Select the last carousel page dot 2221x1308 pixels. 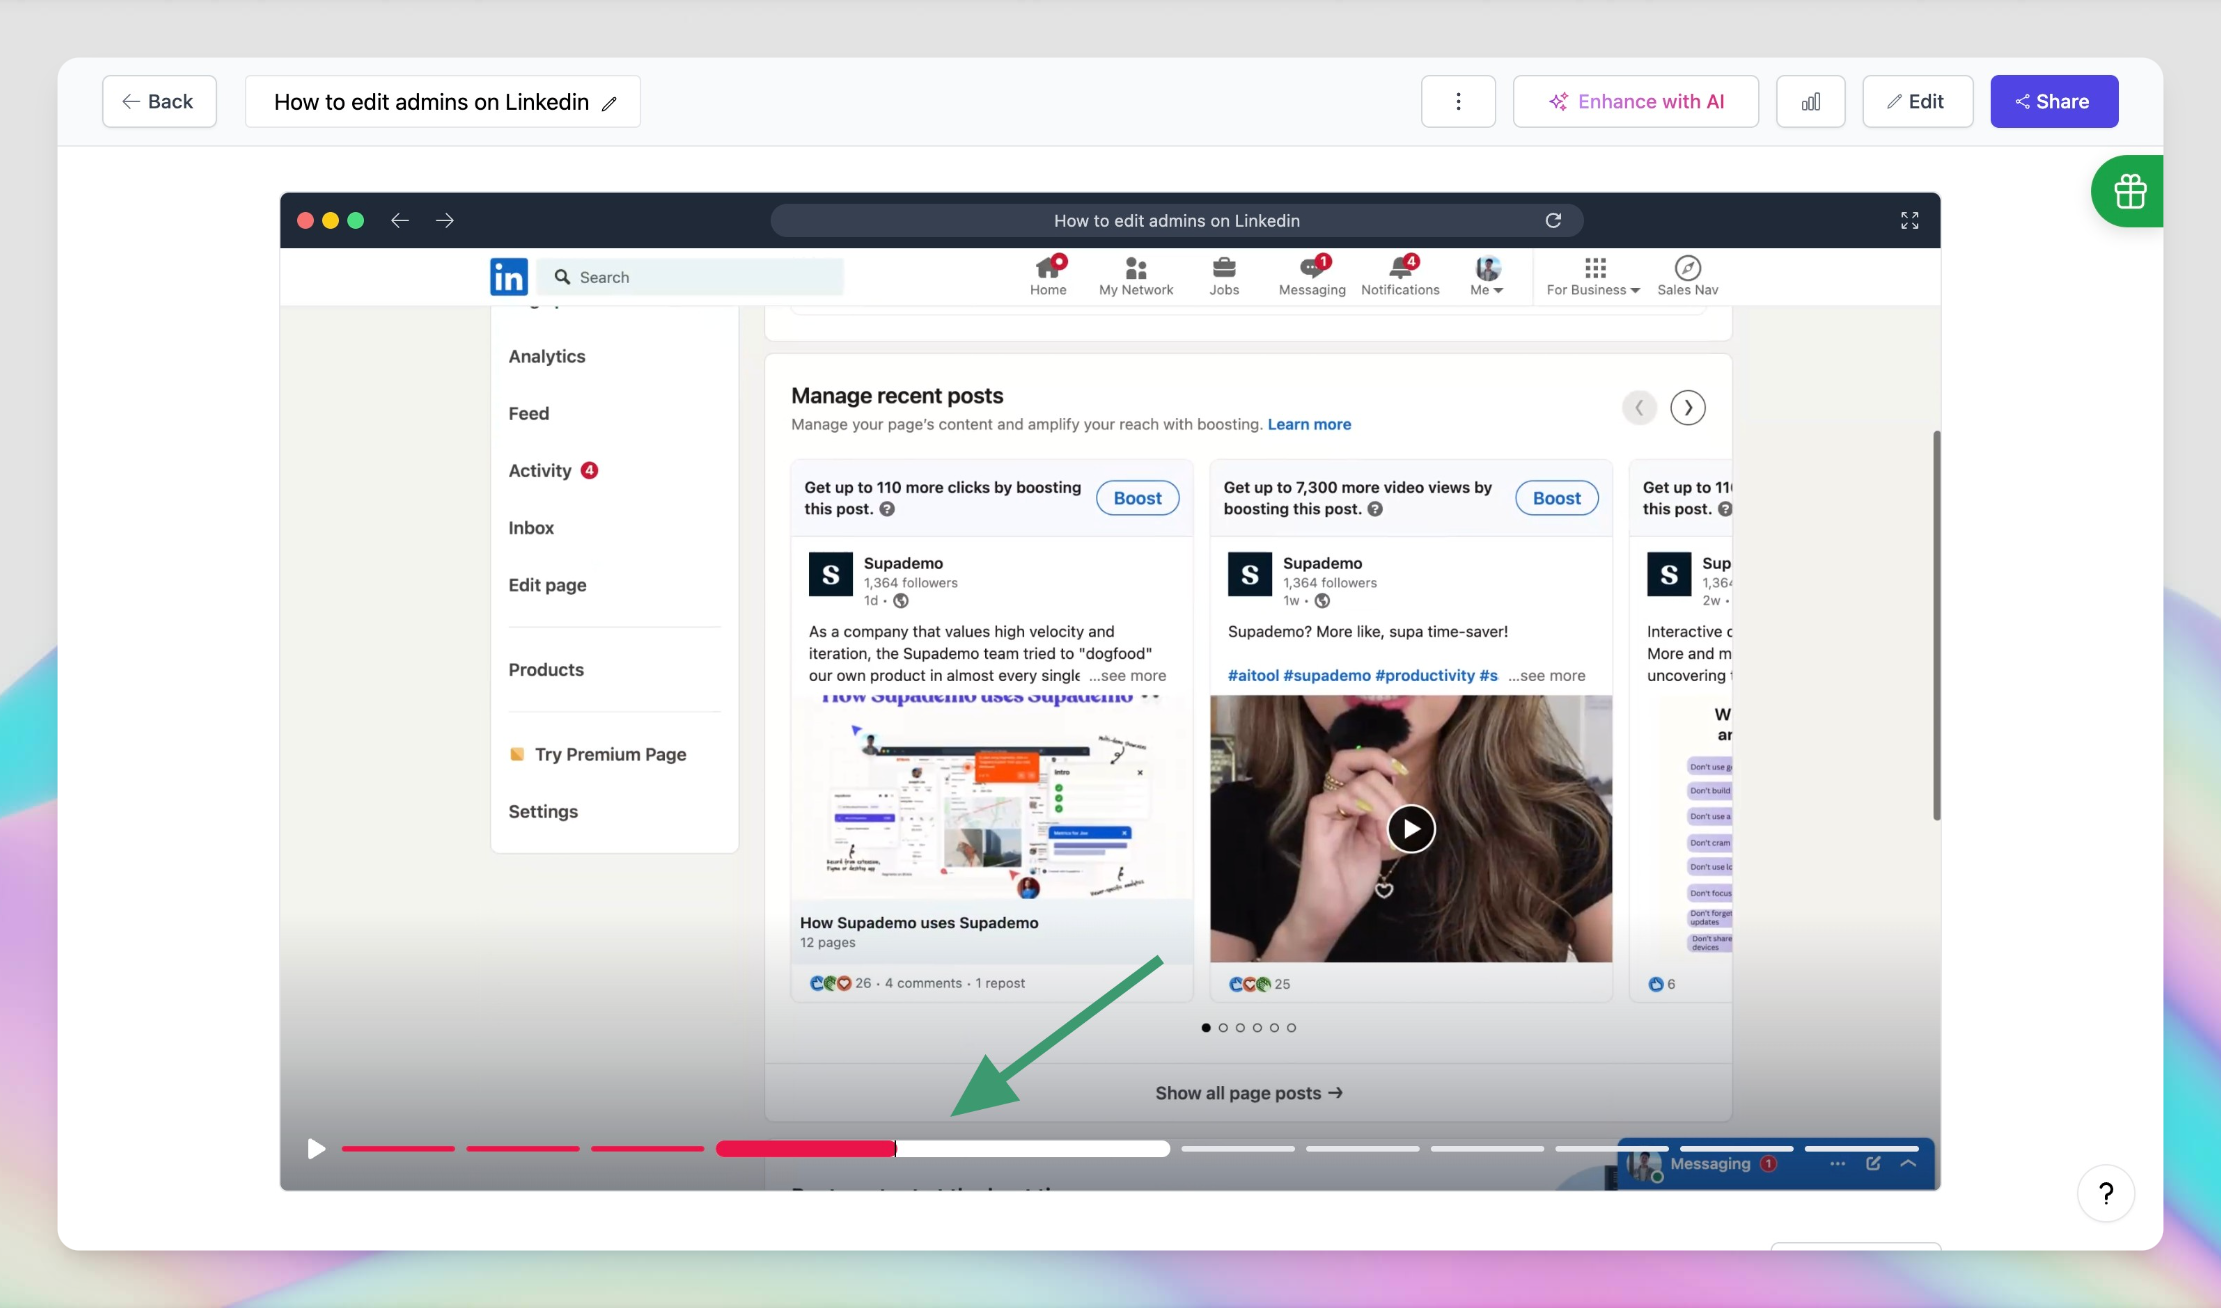tap(1291, 1028)
